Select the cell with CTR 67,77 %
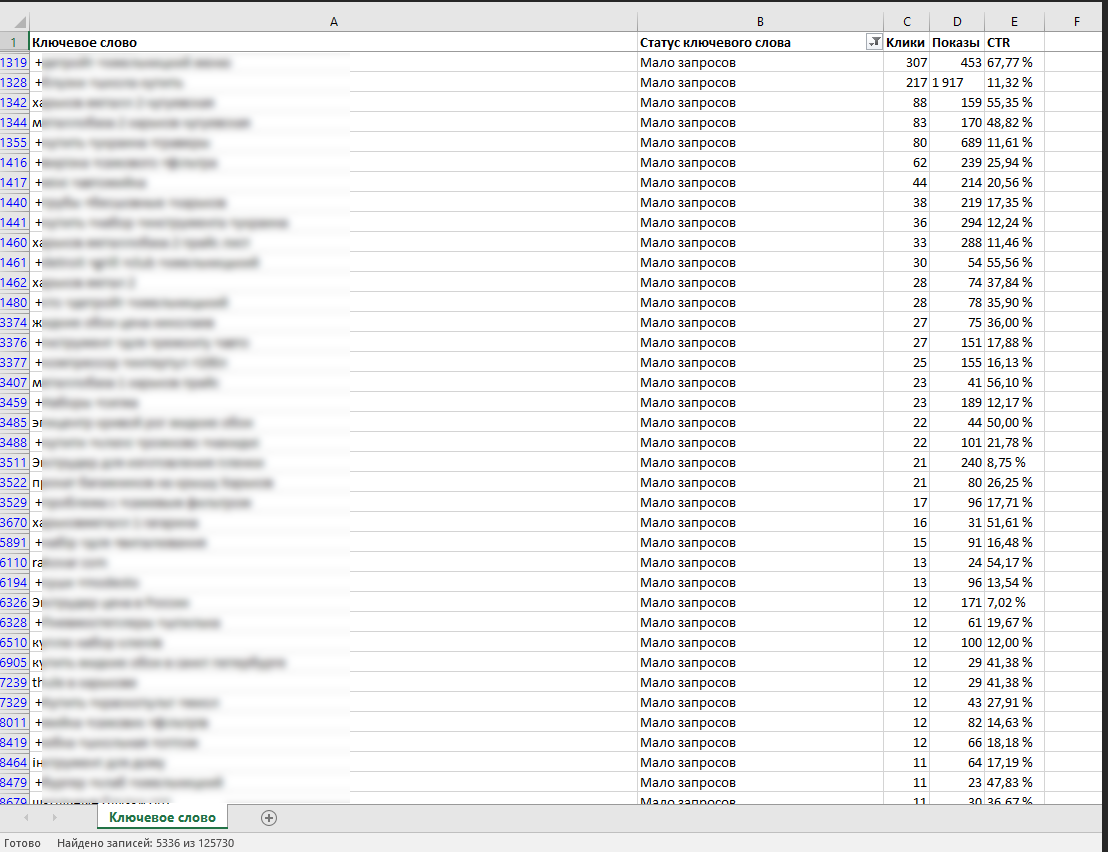 point(1014,62)
